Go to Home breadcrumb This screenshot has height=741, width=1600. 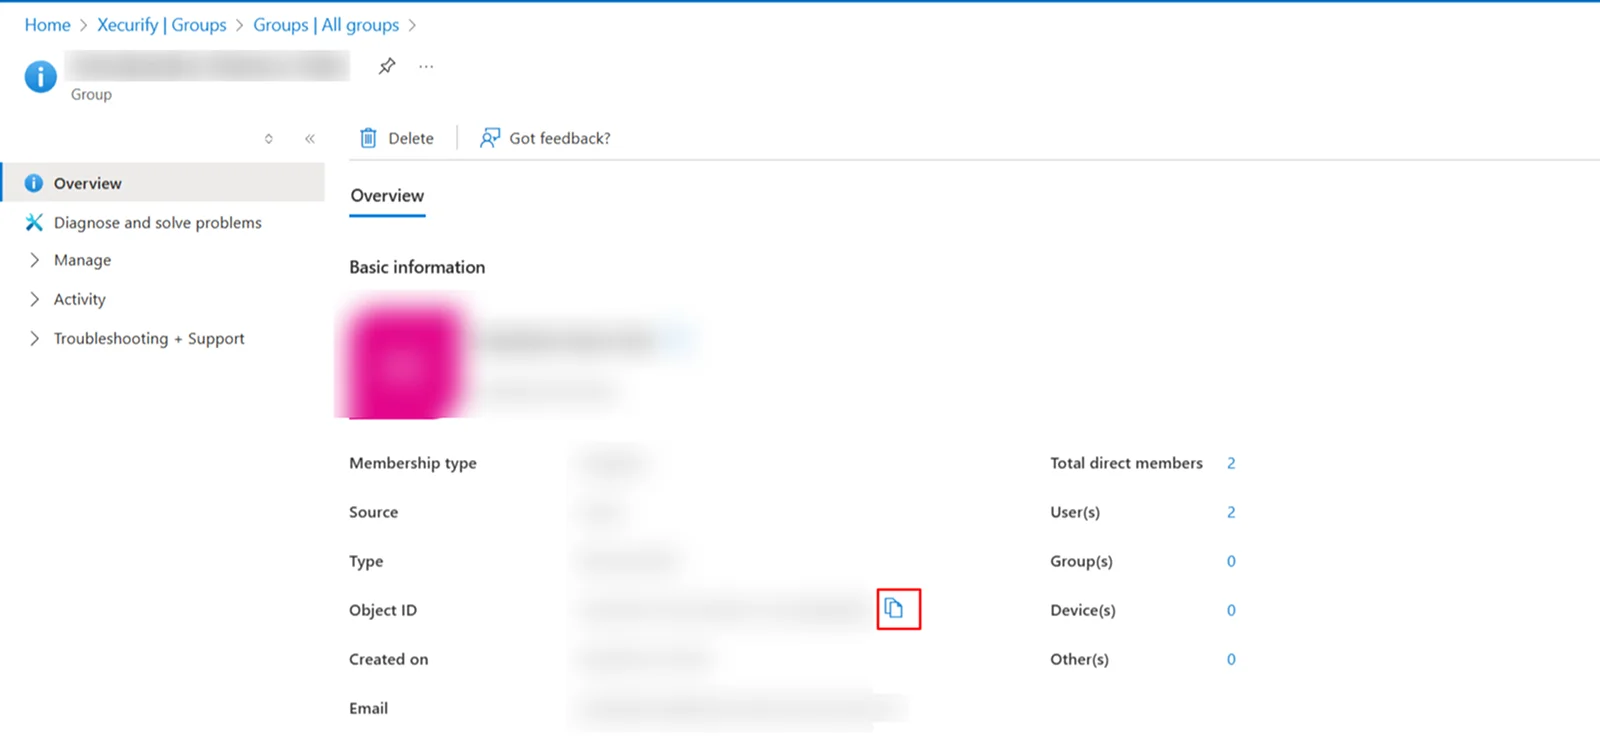coord(48,25)
